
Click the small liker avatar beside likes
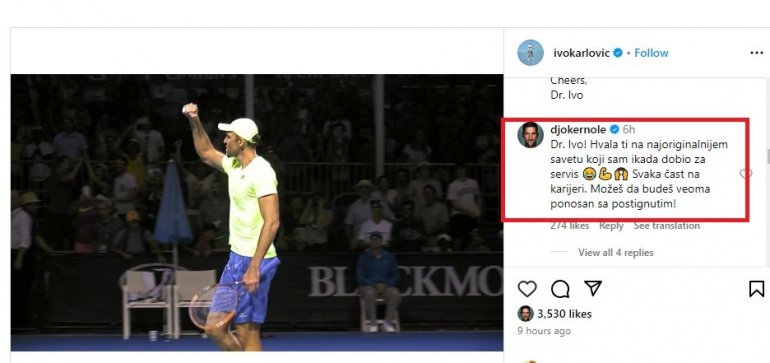tap(525, 313)
